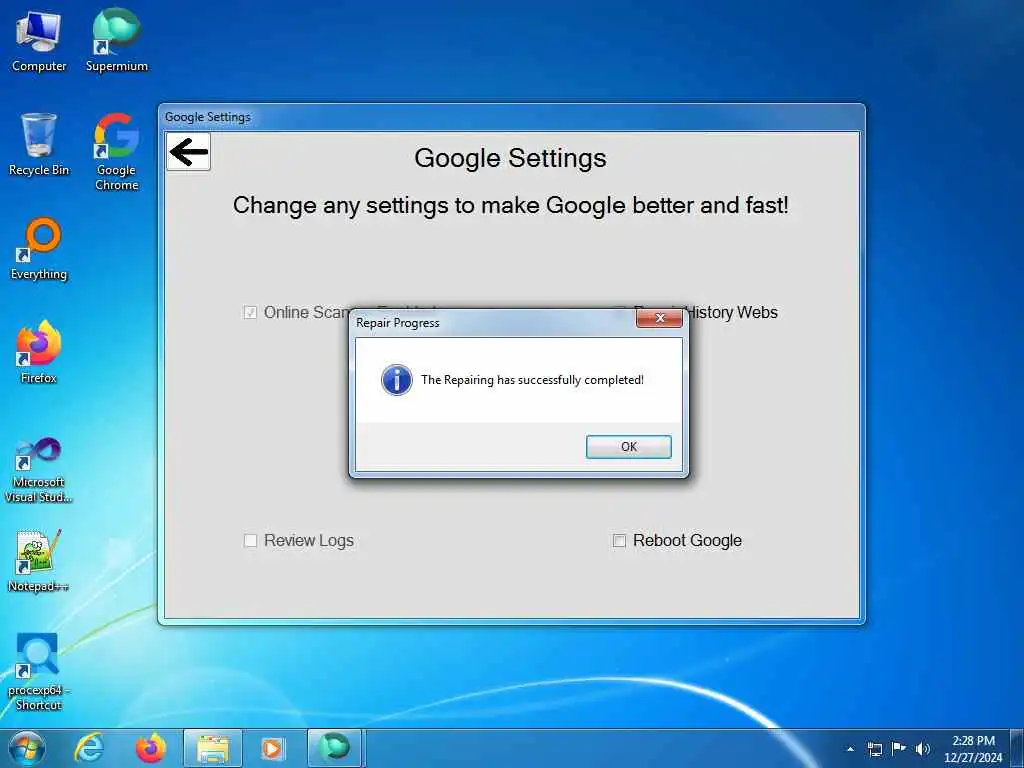
Task: Open Windows Media Player from taskbar
Action: (x=272, y=748)
